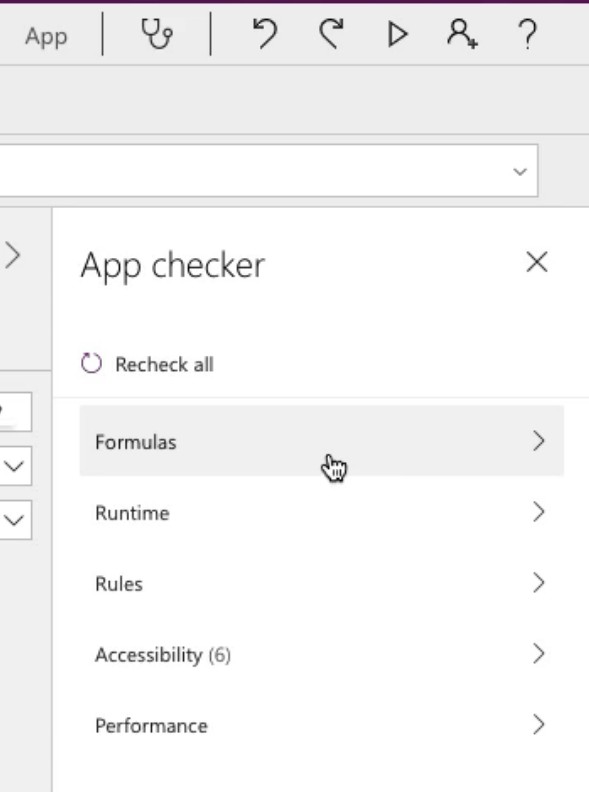
Task: Preview the app with play icon
Action: pos(398,34)
